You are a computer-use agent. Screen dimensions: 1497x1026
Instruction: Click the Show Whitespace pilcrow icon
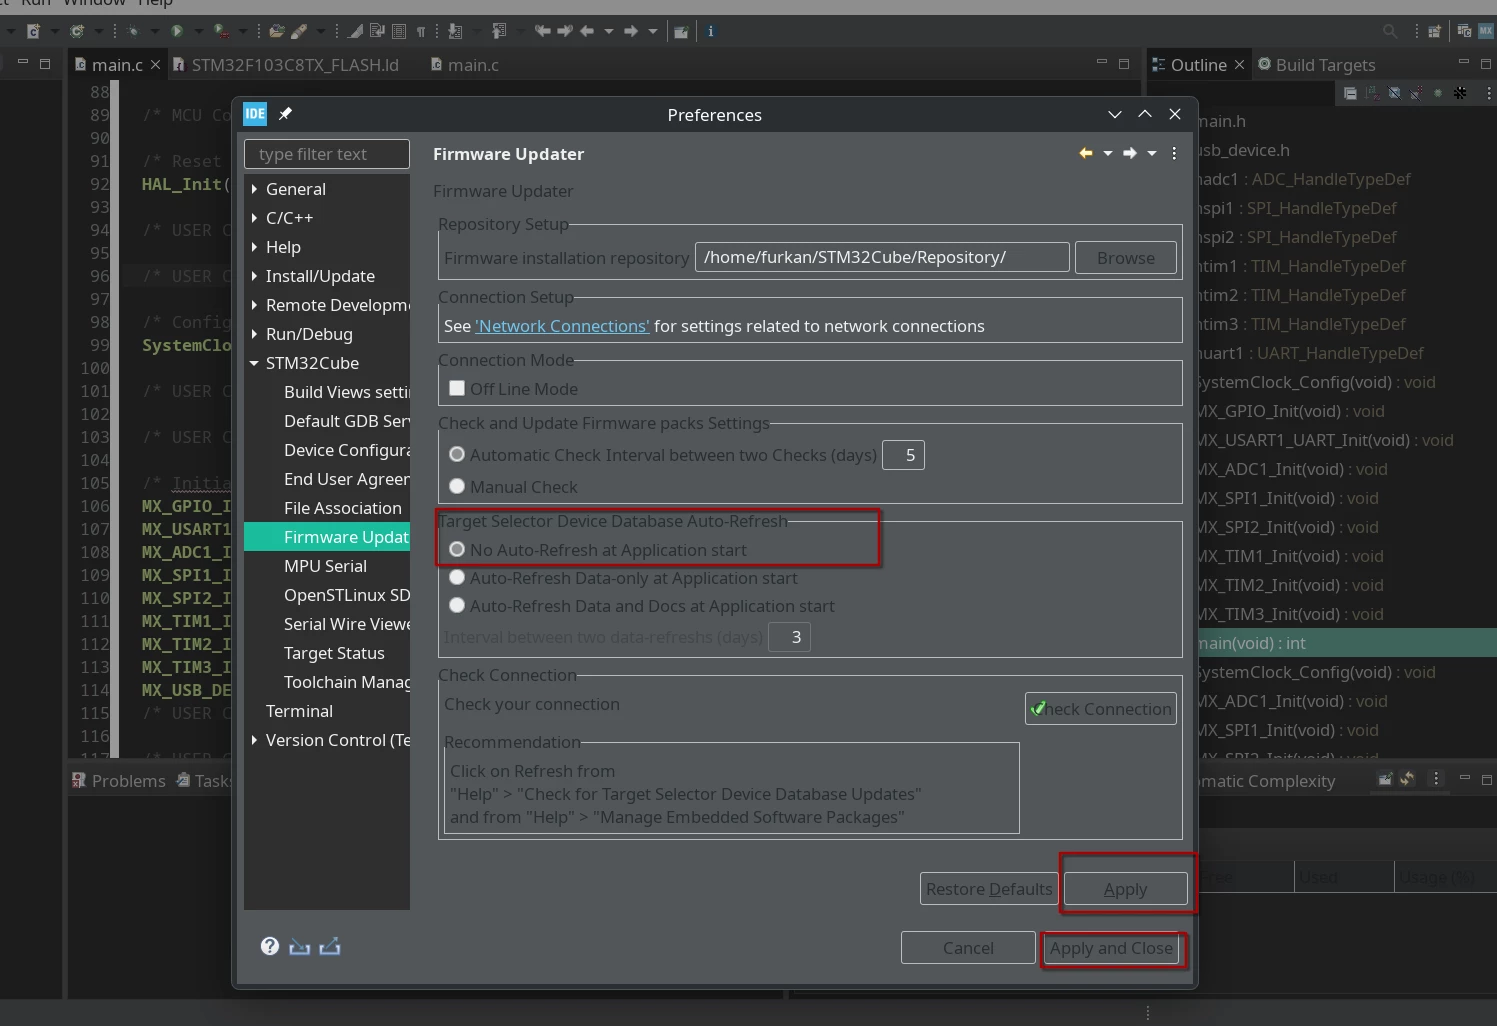click(421, 31)
